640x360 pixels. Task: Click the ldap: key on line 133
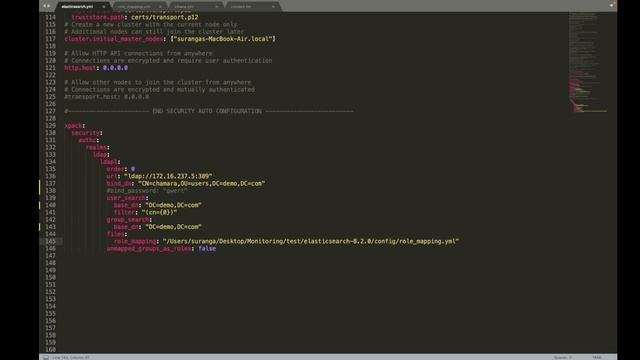click(101, 155)
